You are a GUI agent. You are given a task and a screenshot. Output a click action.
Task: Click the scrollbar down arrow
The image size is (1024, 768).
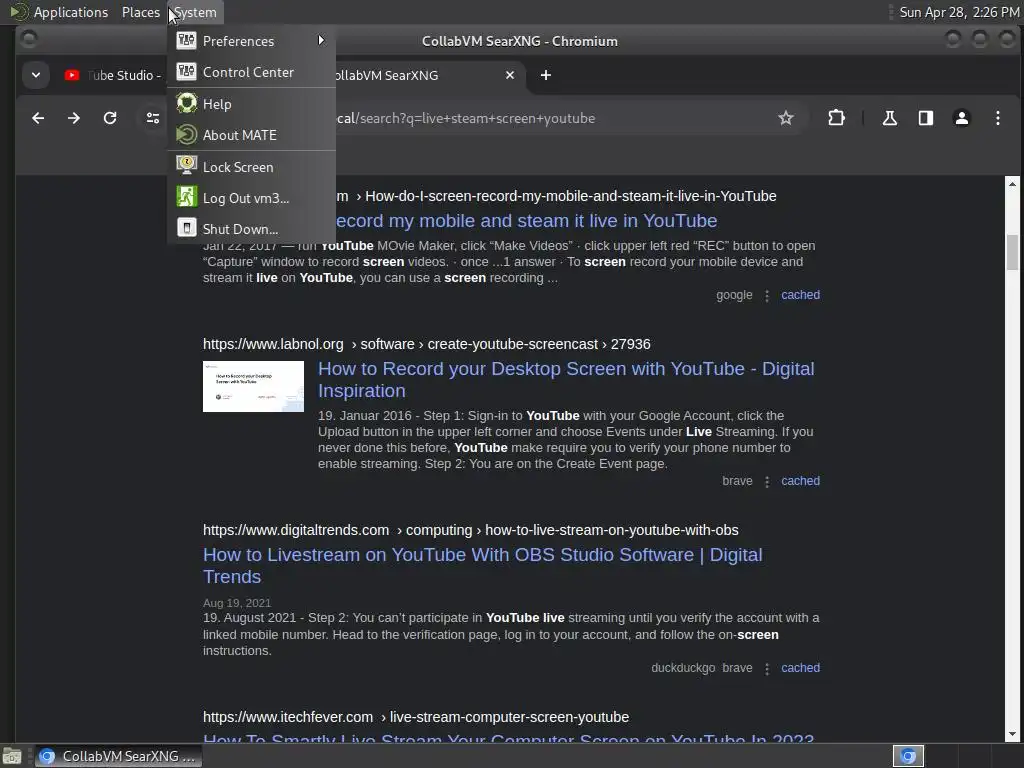(x=1012, y=734)
